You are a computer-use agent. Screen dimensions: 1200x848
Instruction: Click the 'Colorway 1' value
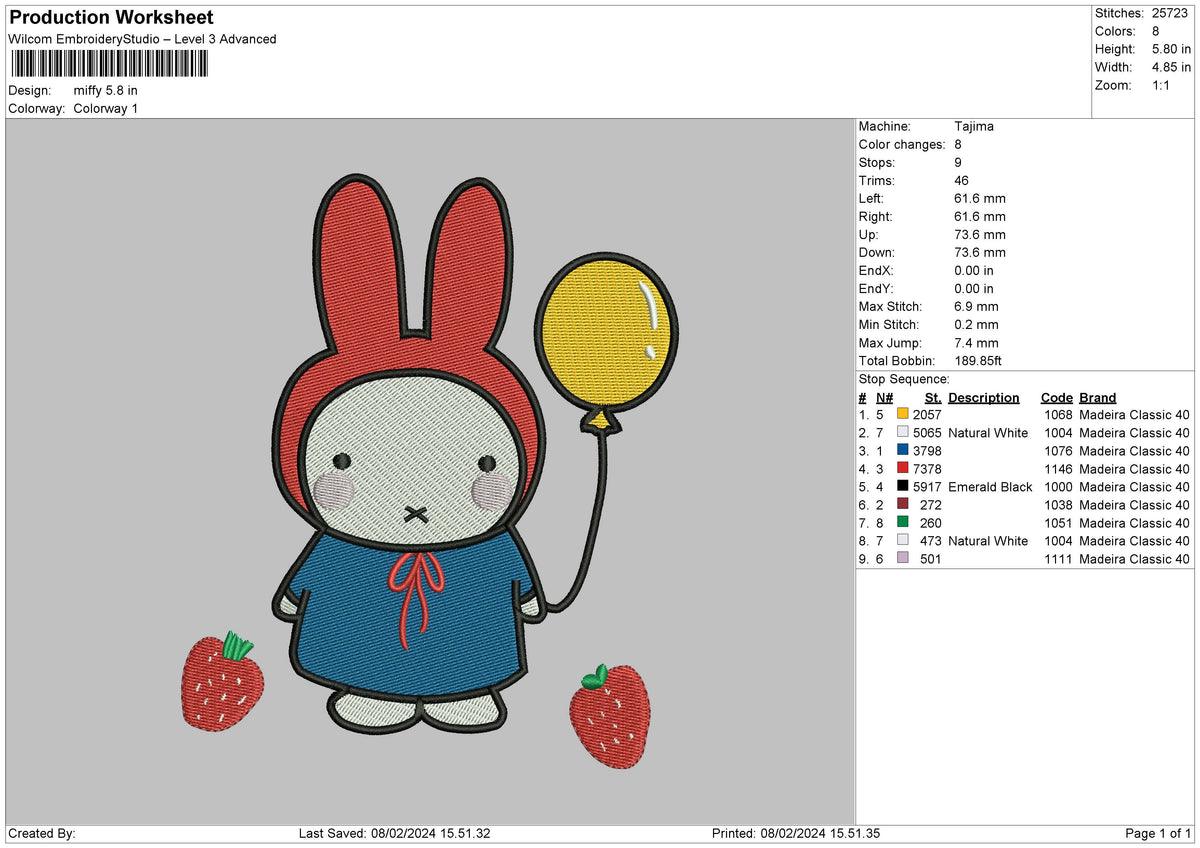106,109
